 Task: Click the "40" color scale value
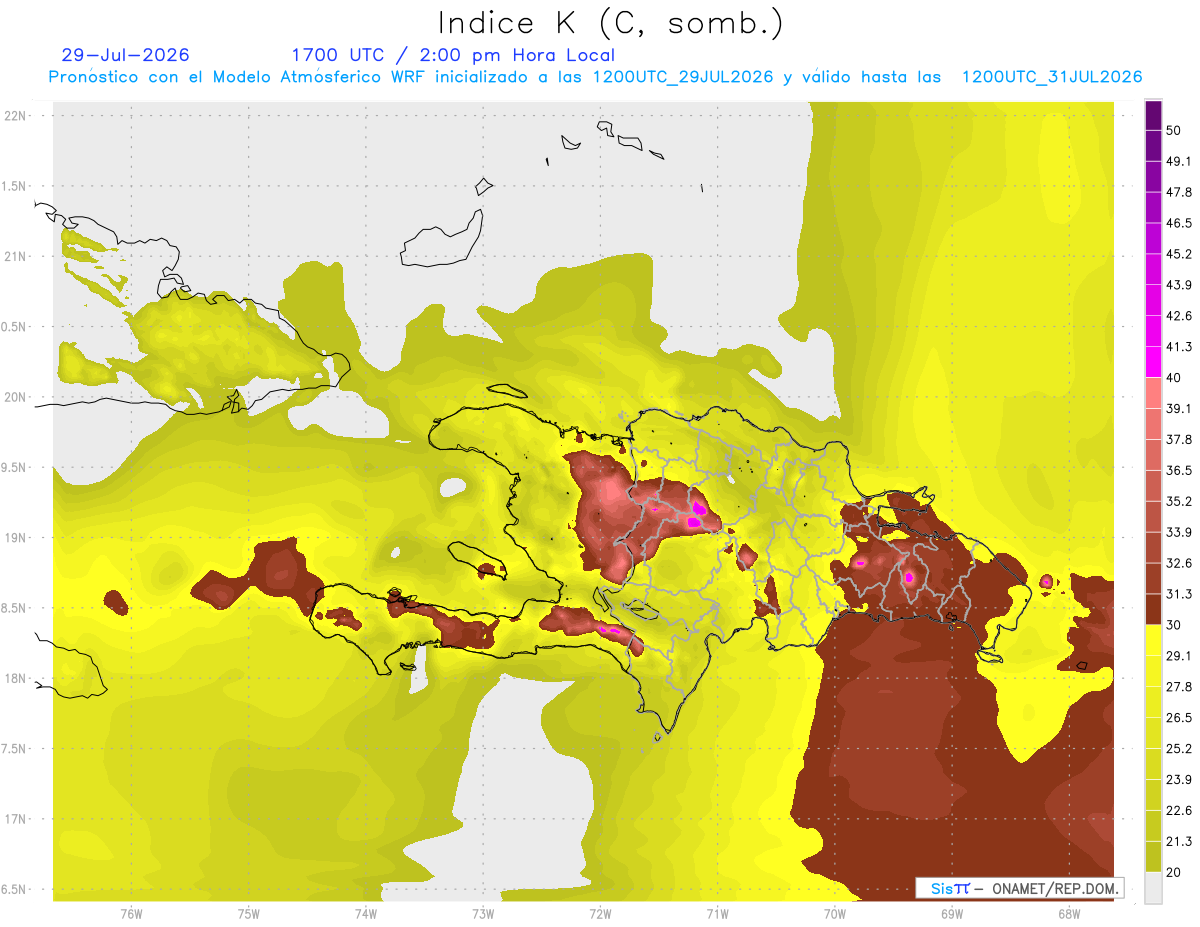[1173, 378]
